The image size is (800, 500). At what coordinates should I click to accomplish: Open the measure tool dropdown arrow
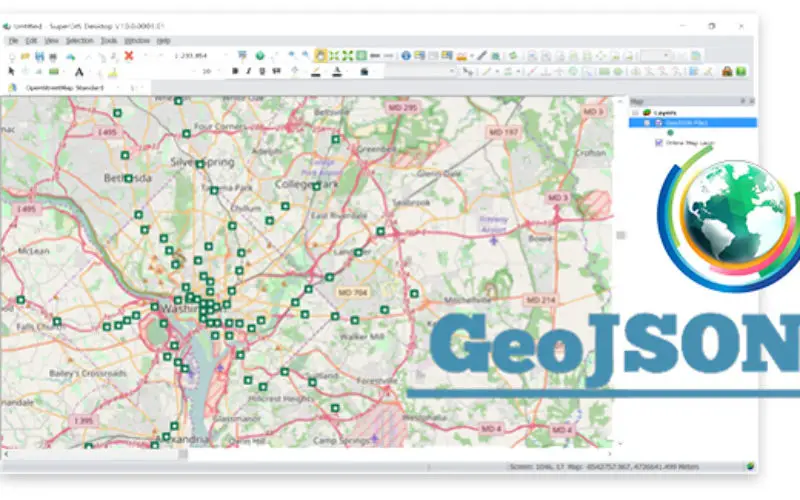coord(472,56)
